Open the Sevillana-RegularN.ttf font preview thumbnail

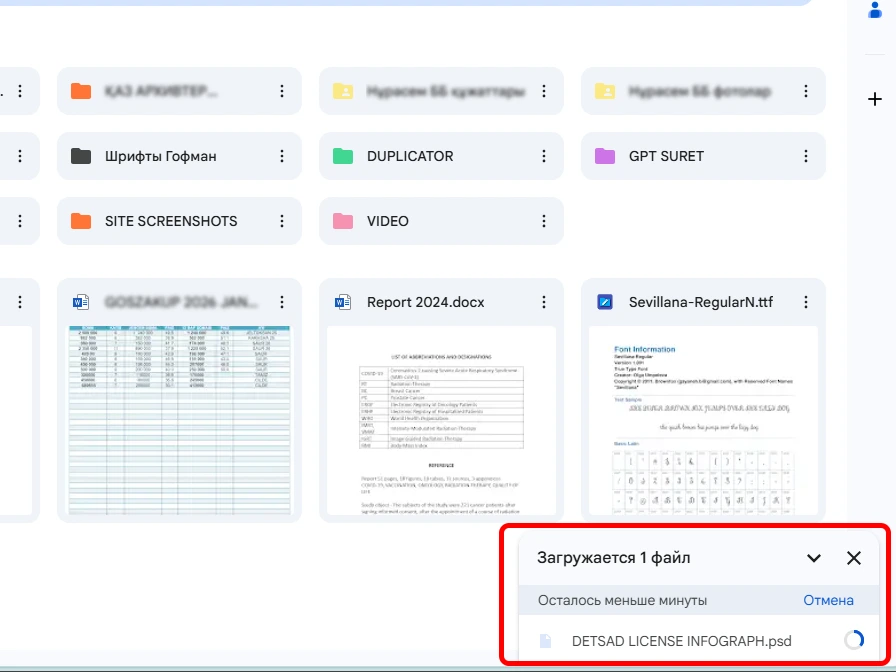(703, 421)
